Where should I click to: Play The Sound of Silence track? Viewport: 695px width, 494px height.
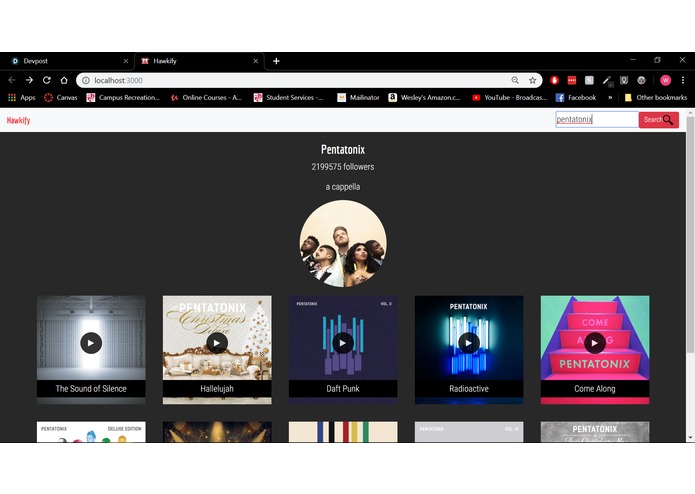tap(91, 343)
